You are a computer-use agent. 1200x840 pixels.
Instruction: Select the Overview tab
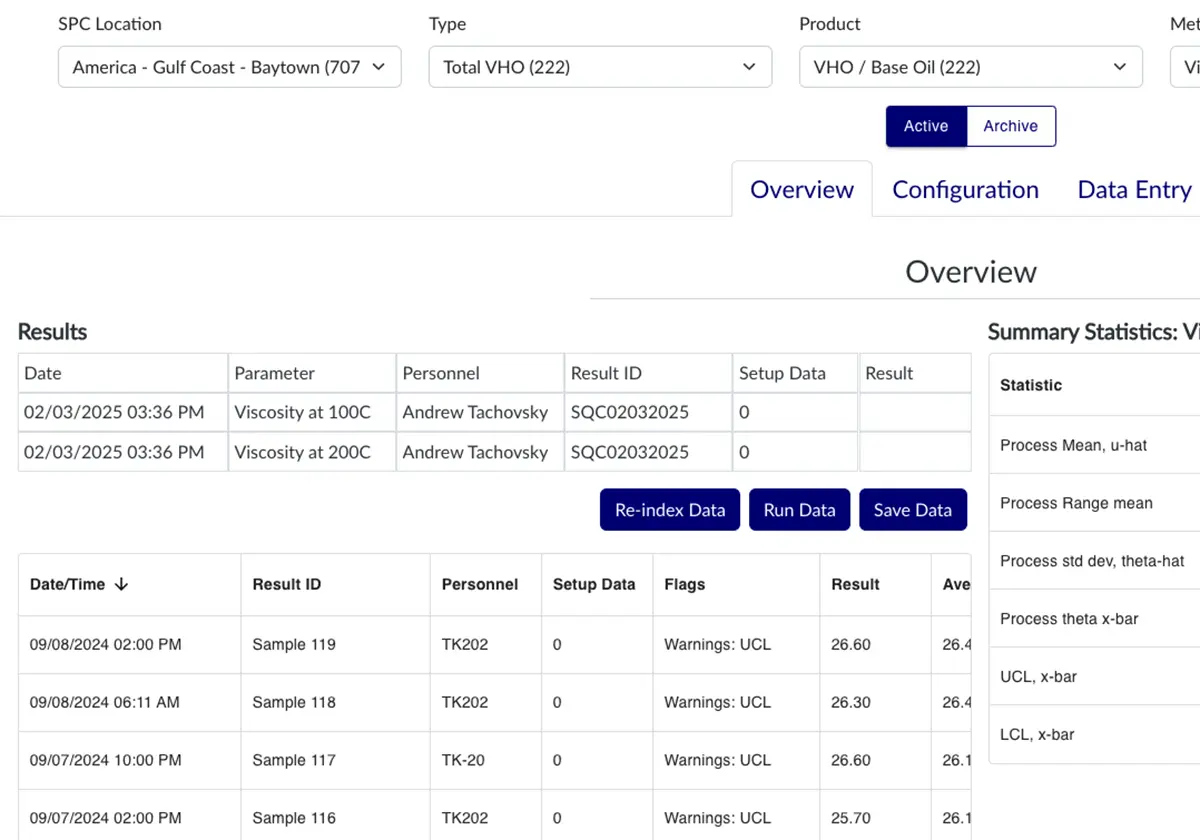(x=802, y=190)
